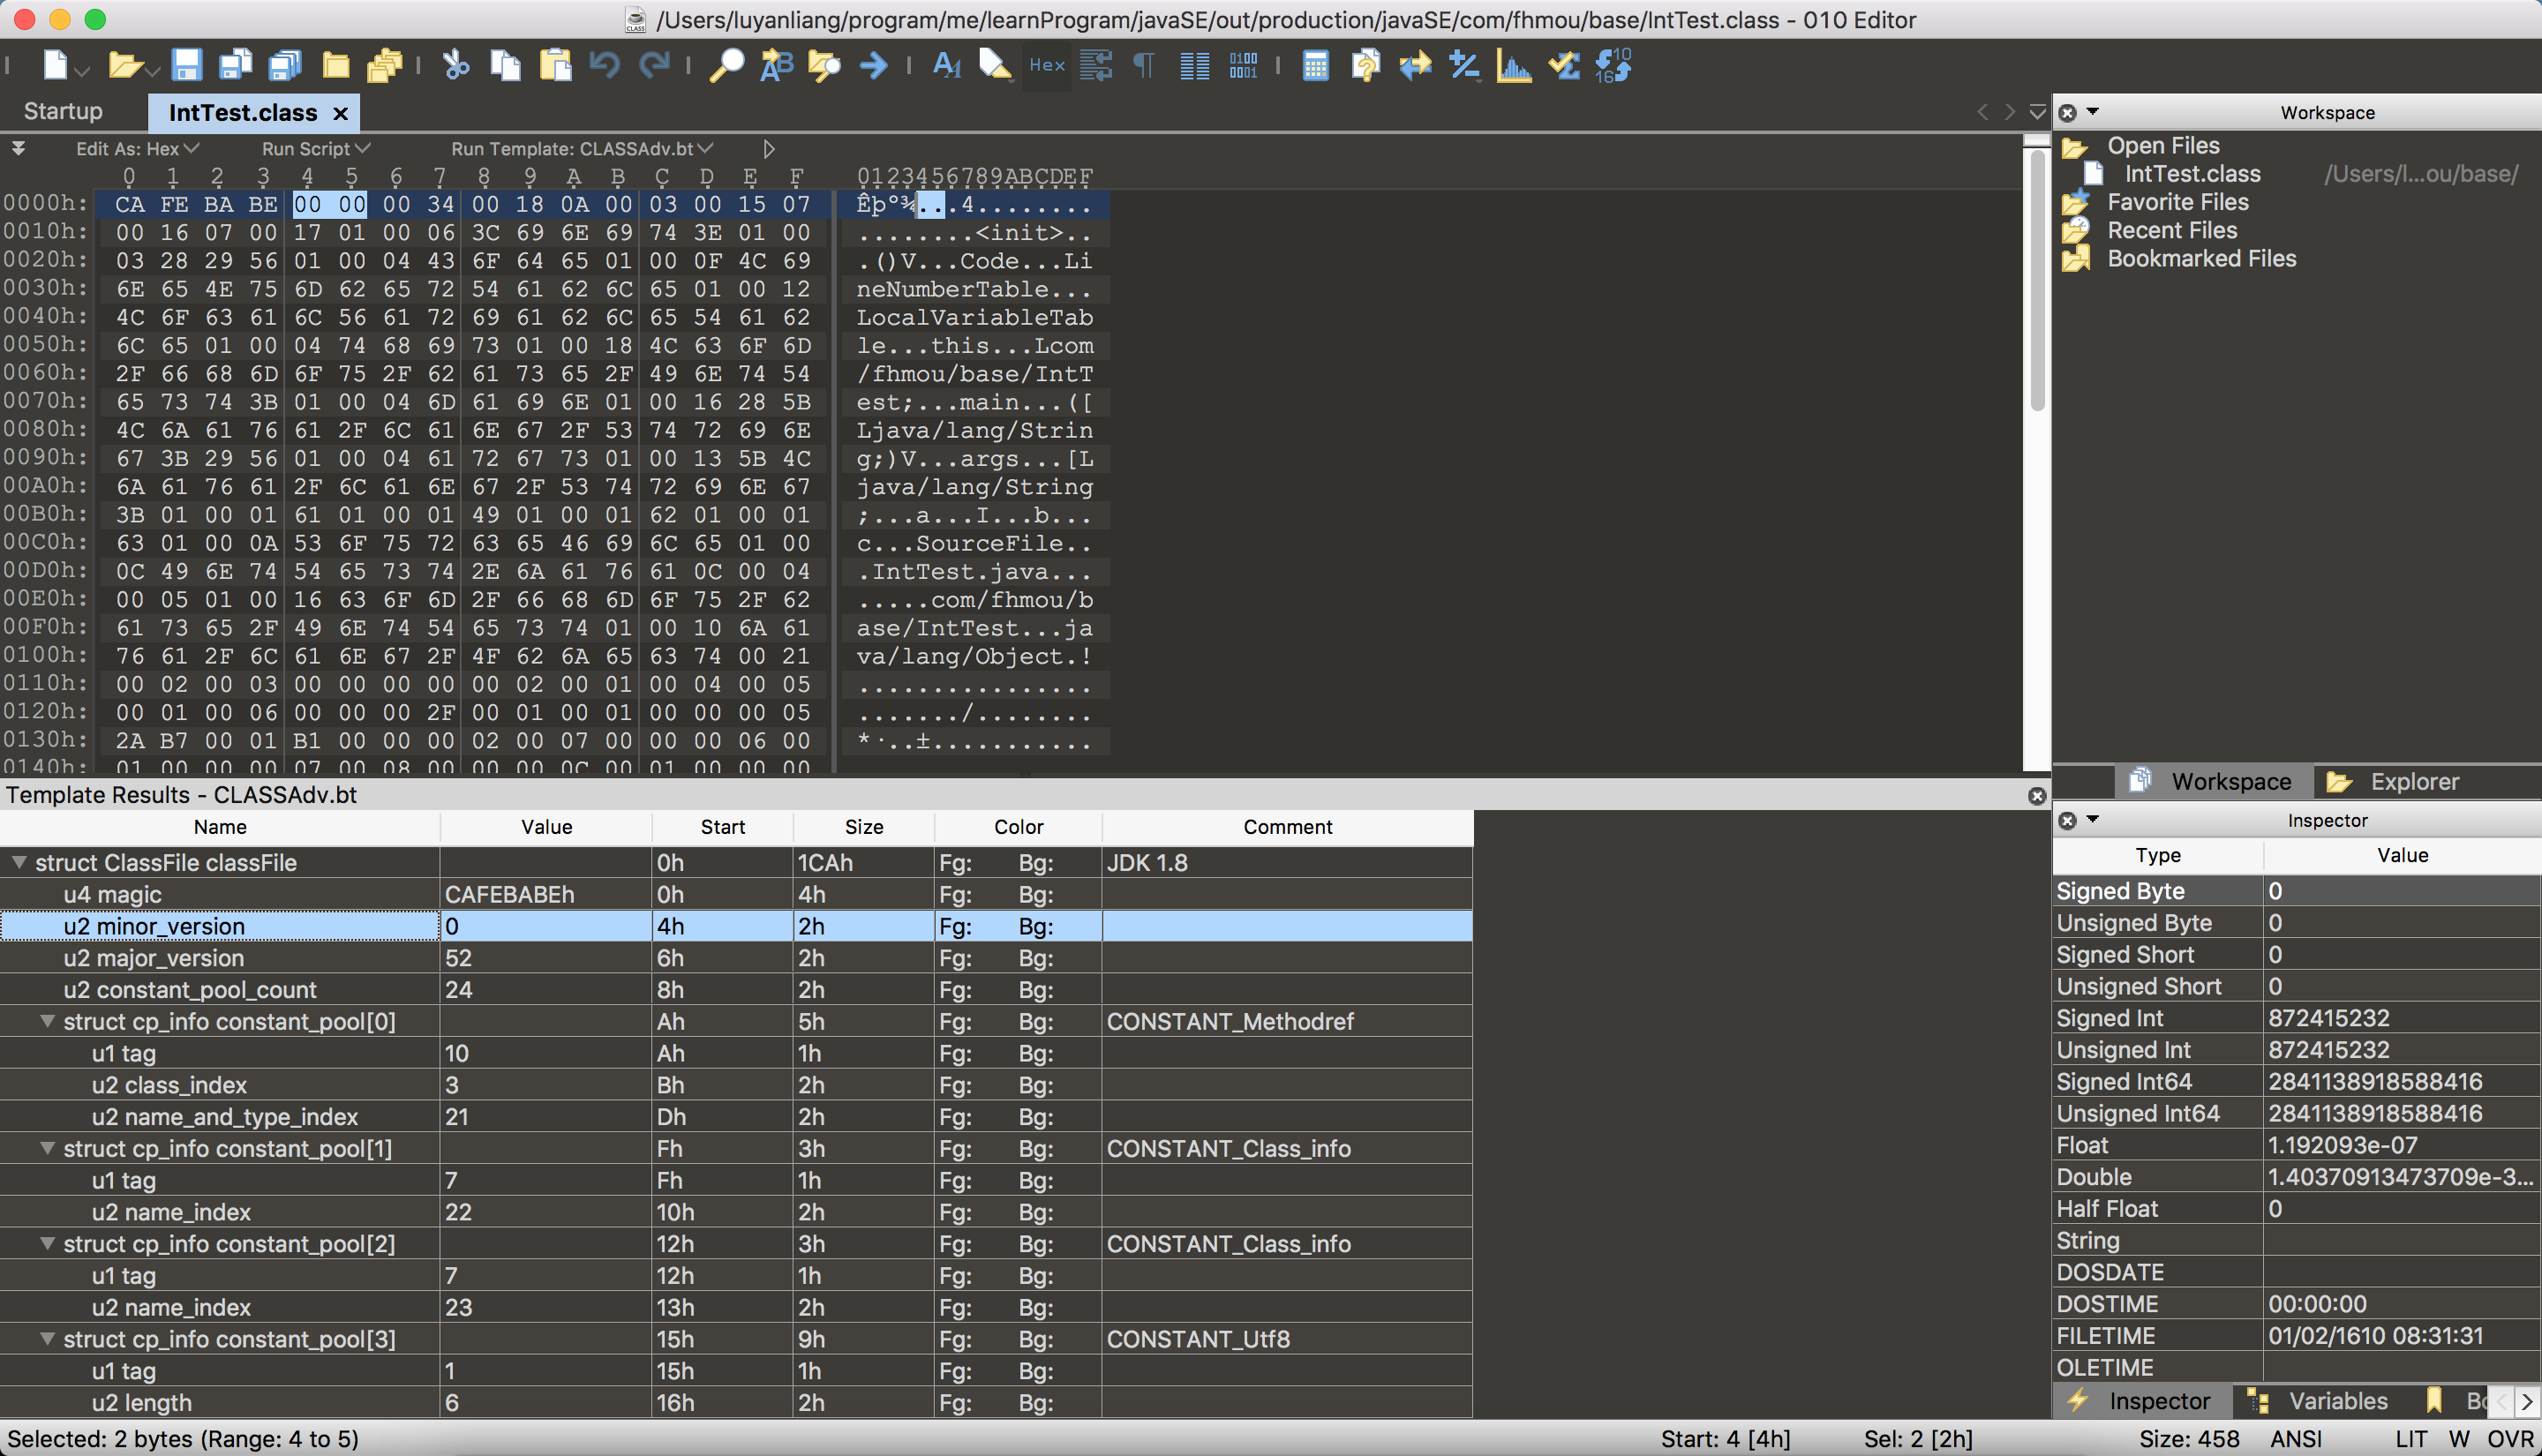The image size is (2542, 1456).
Task: Run the template with play triangle
Action: point(769,149)
